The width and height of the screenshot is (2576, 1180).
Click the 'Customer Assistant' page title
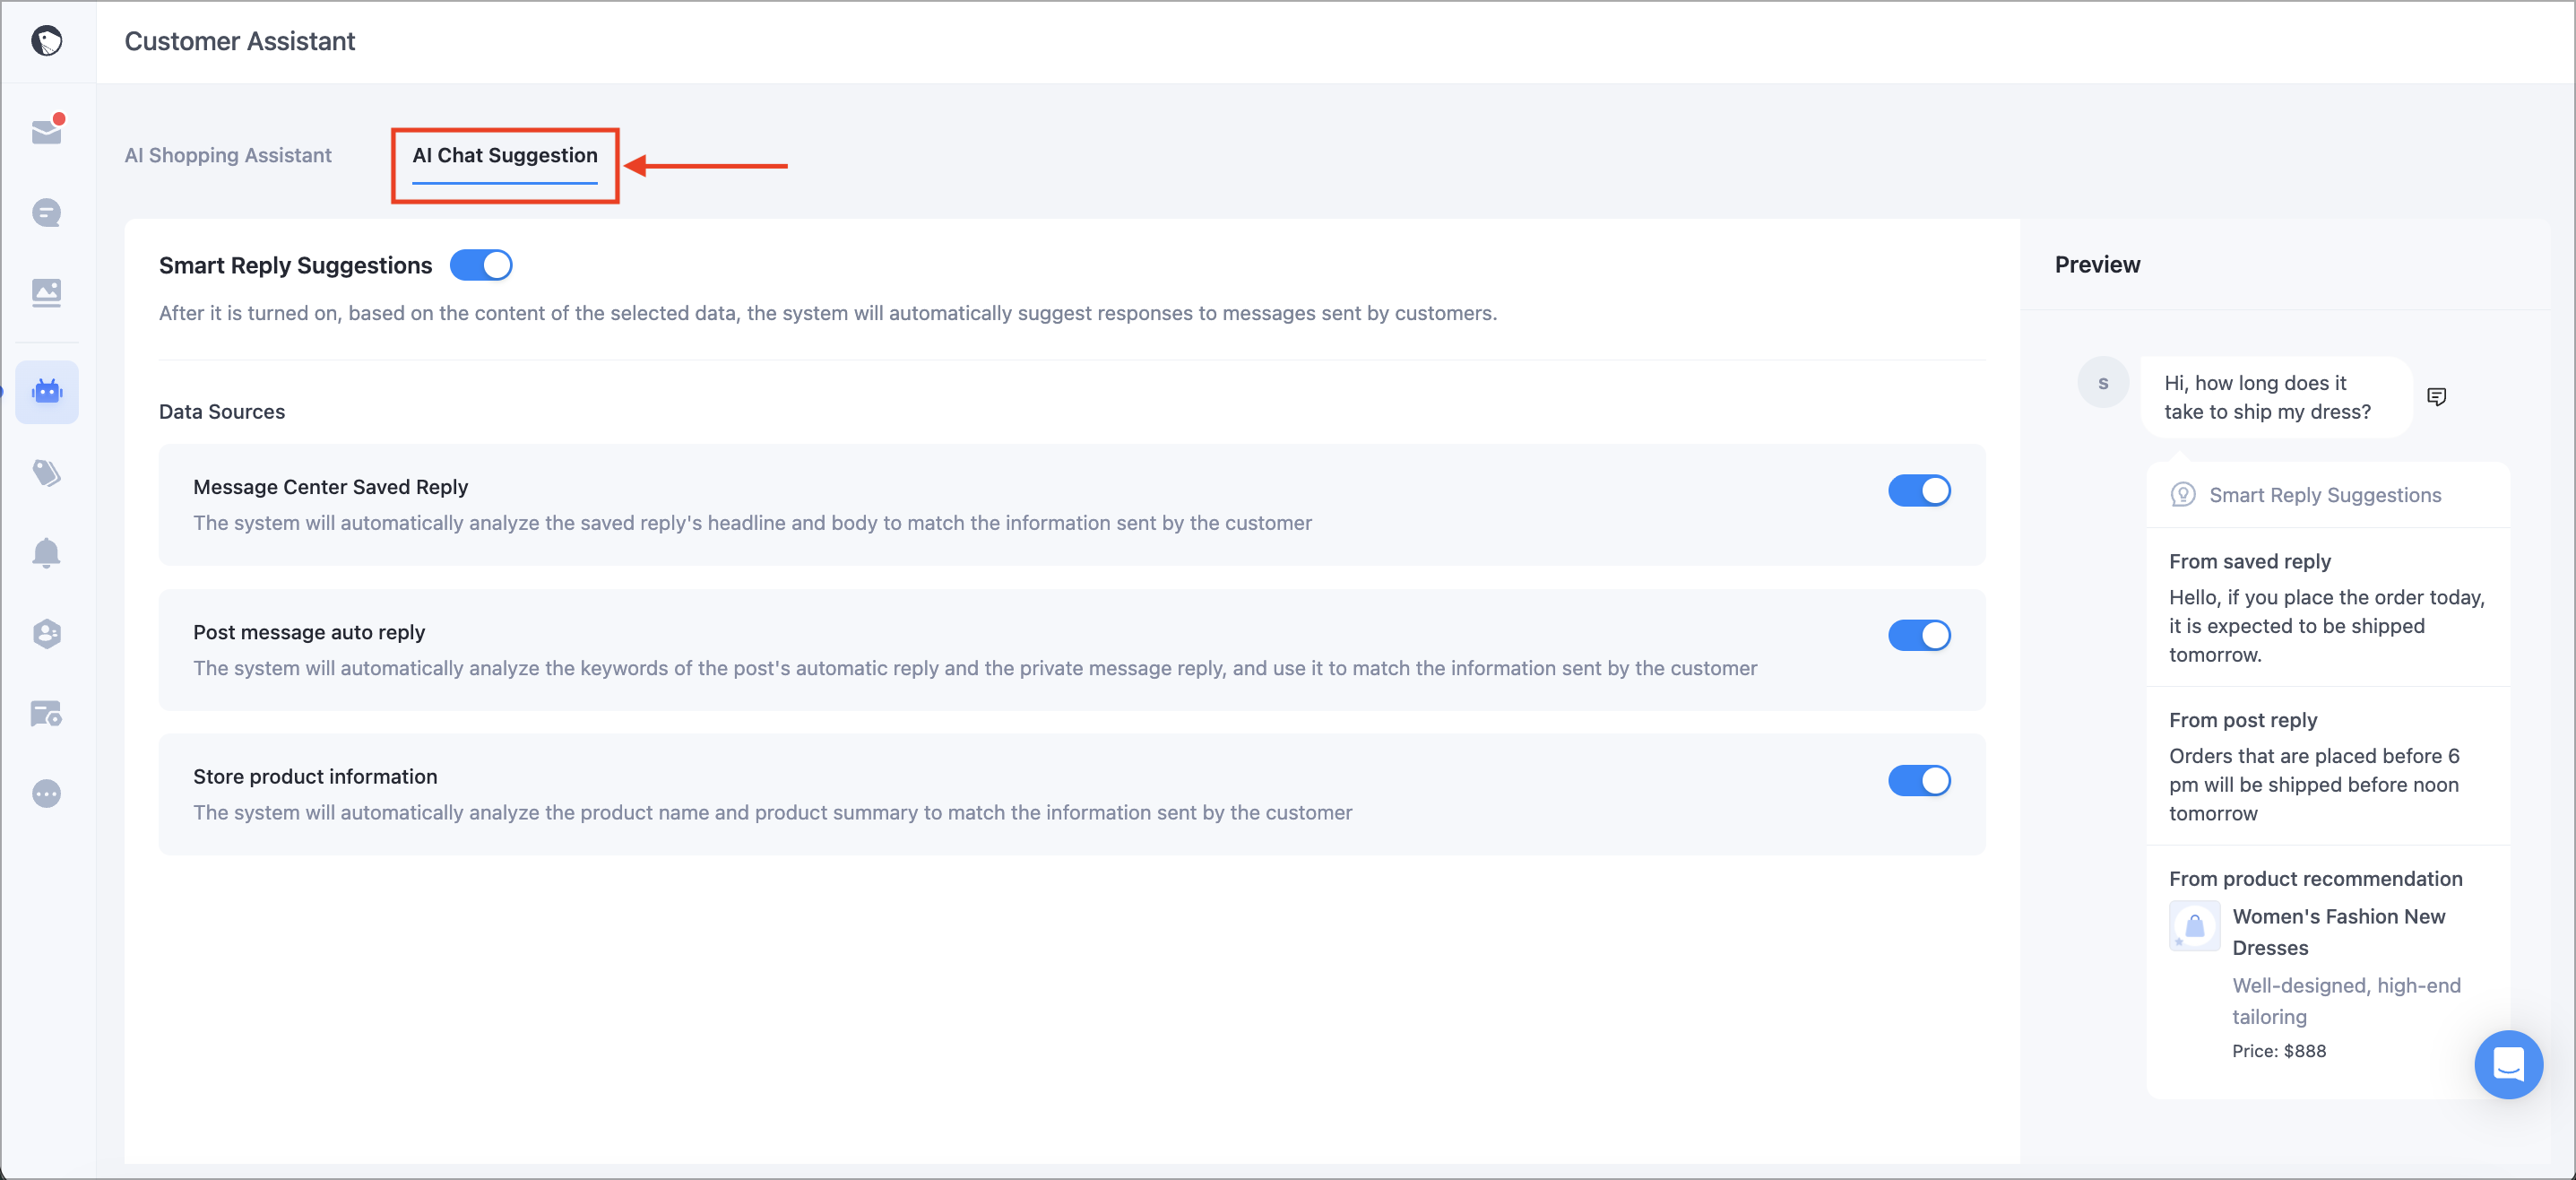[x=239, y=41]
